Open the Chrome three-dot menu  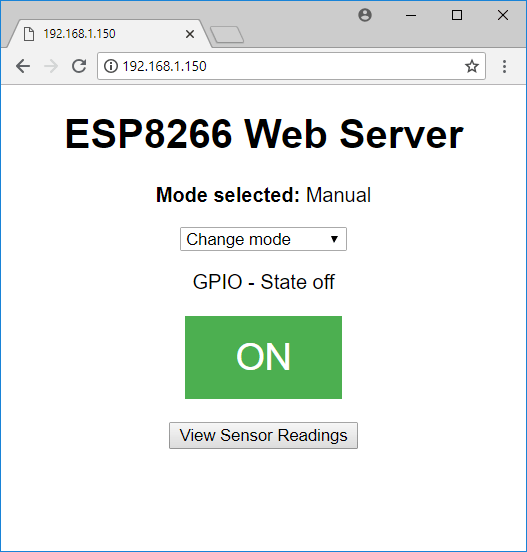point(504,66)
